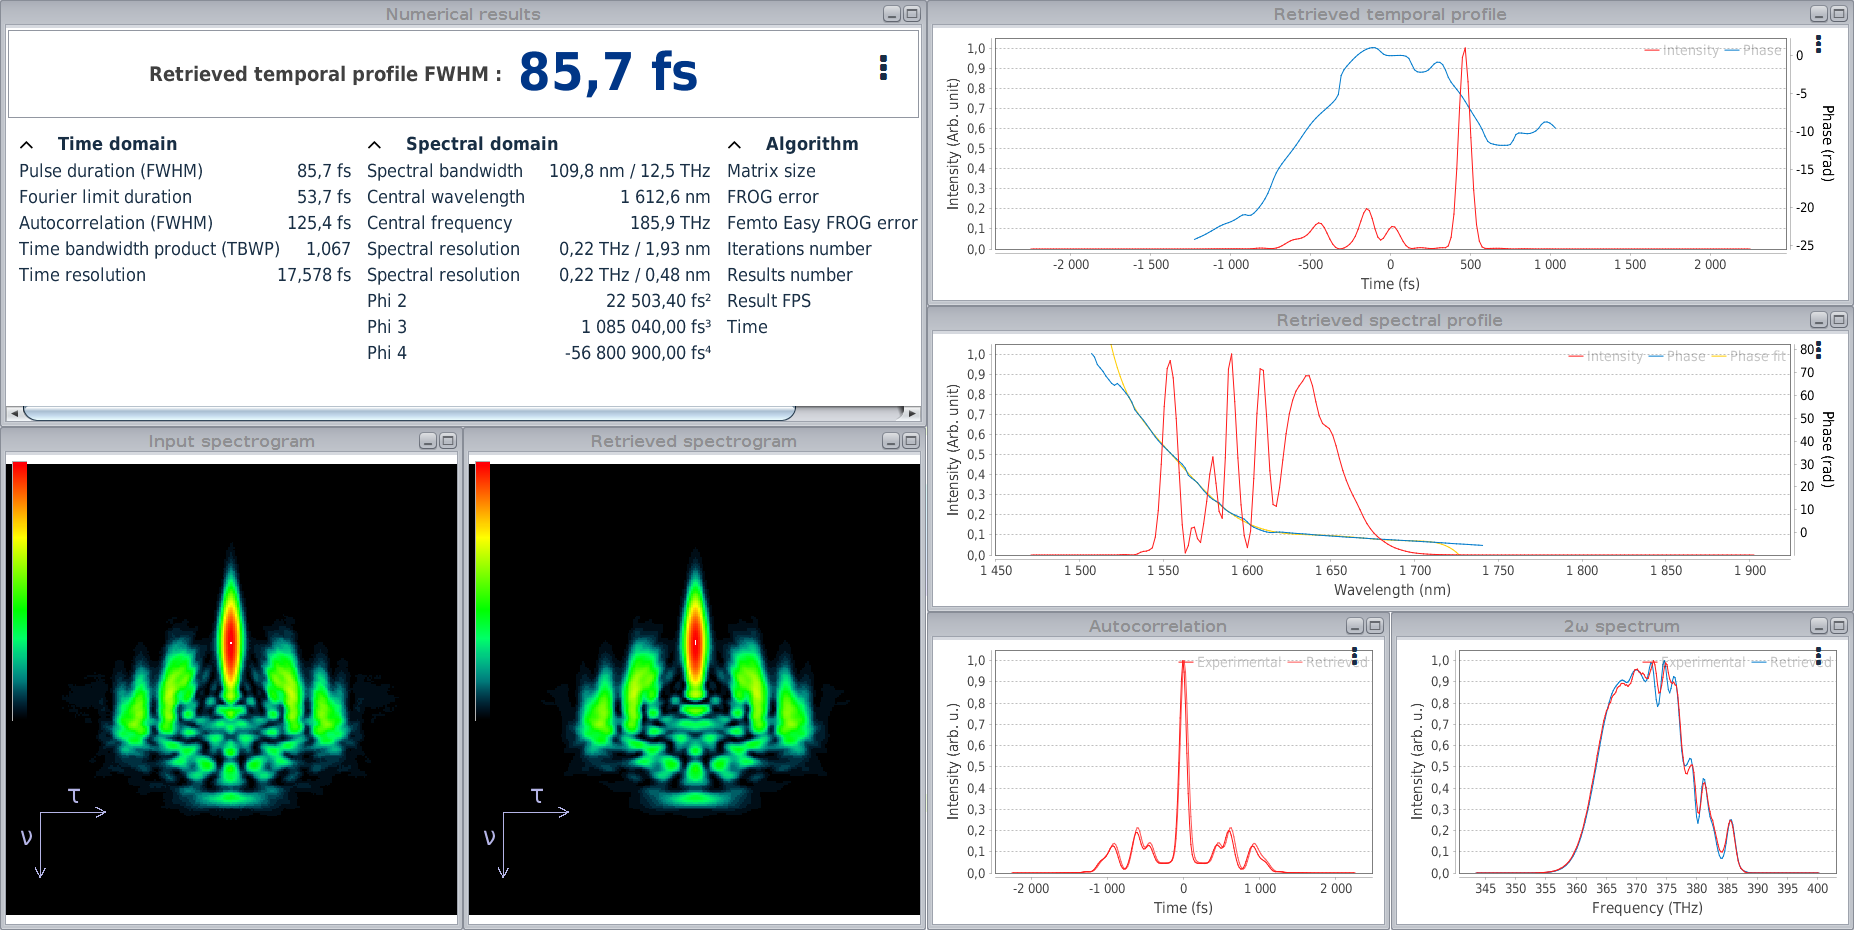Collapse the Spectral domain section
This screenshot has width=1855, height=930.
click(x=375, y=145)
